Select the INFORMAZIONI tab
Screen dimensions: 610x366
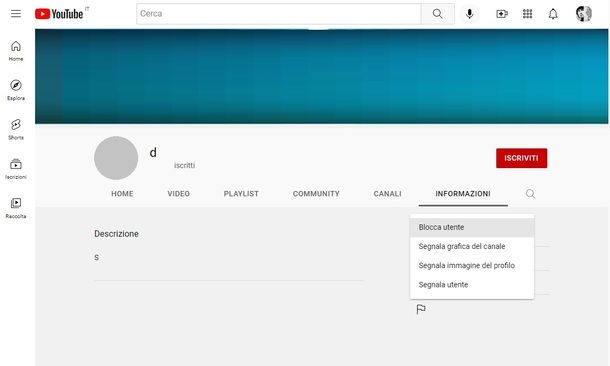(463, 194)
